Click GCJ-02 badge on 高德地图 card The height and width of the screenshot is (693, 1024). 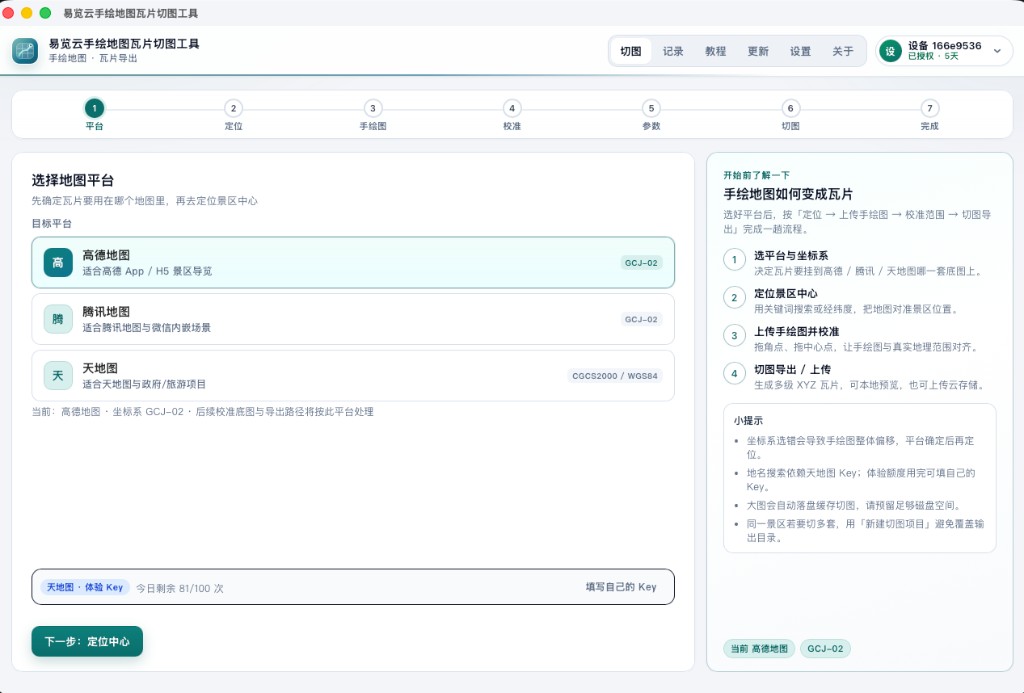pos(641,263)
